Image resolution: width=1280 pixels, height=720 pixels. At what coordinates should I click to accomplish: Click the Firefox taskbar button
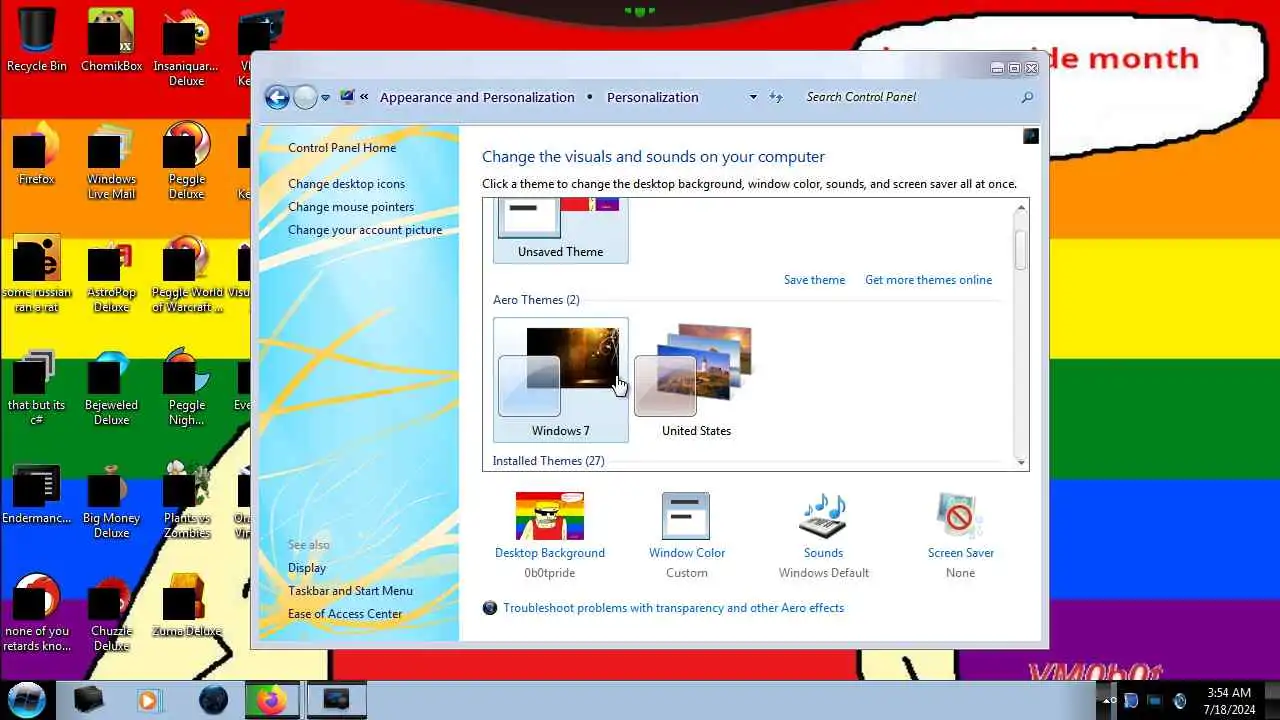tap(270, 700)
